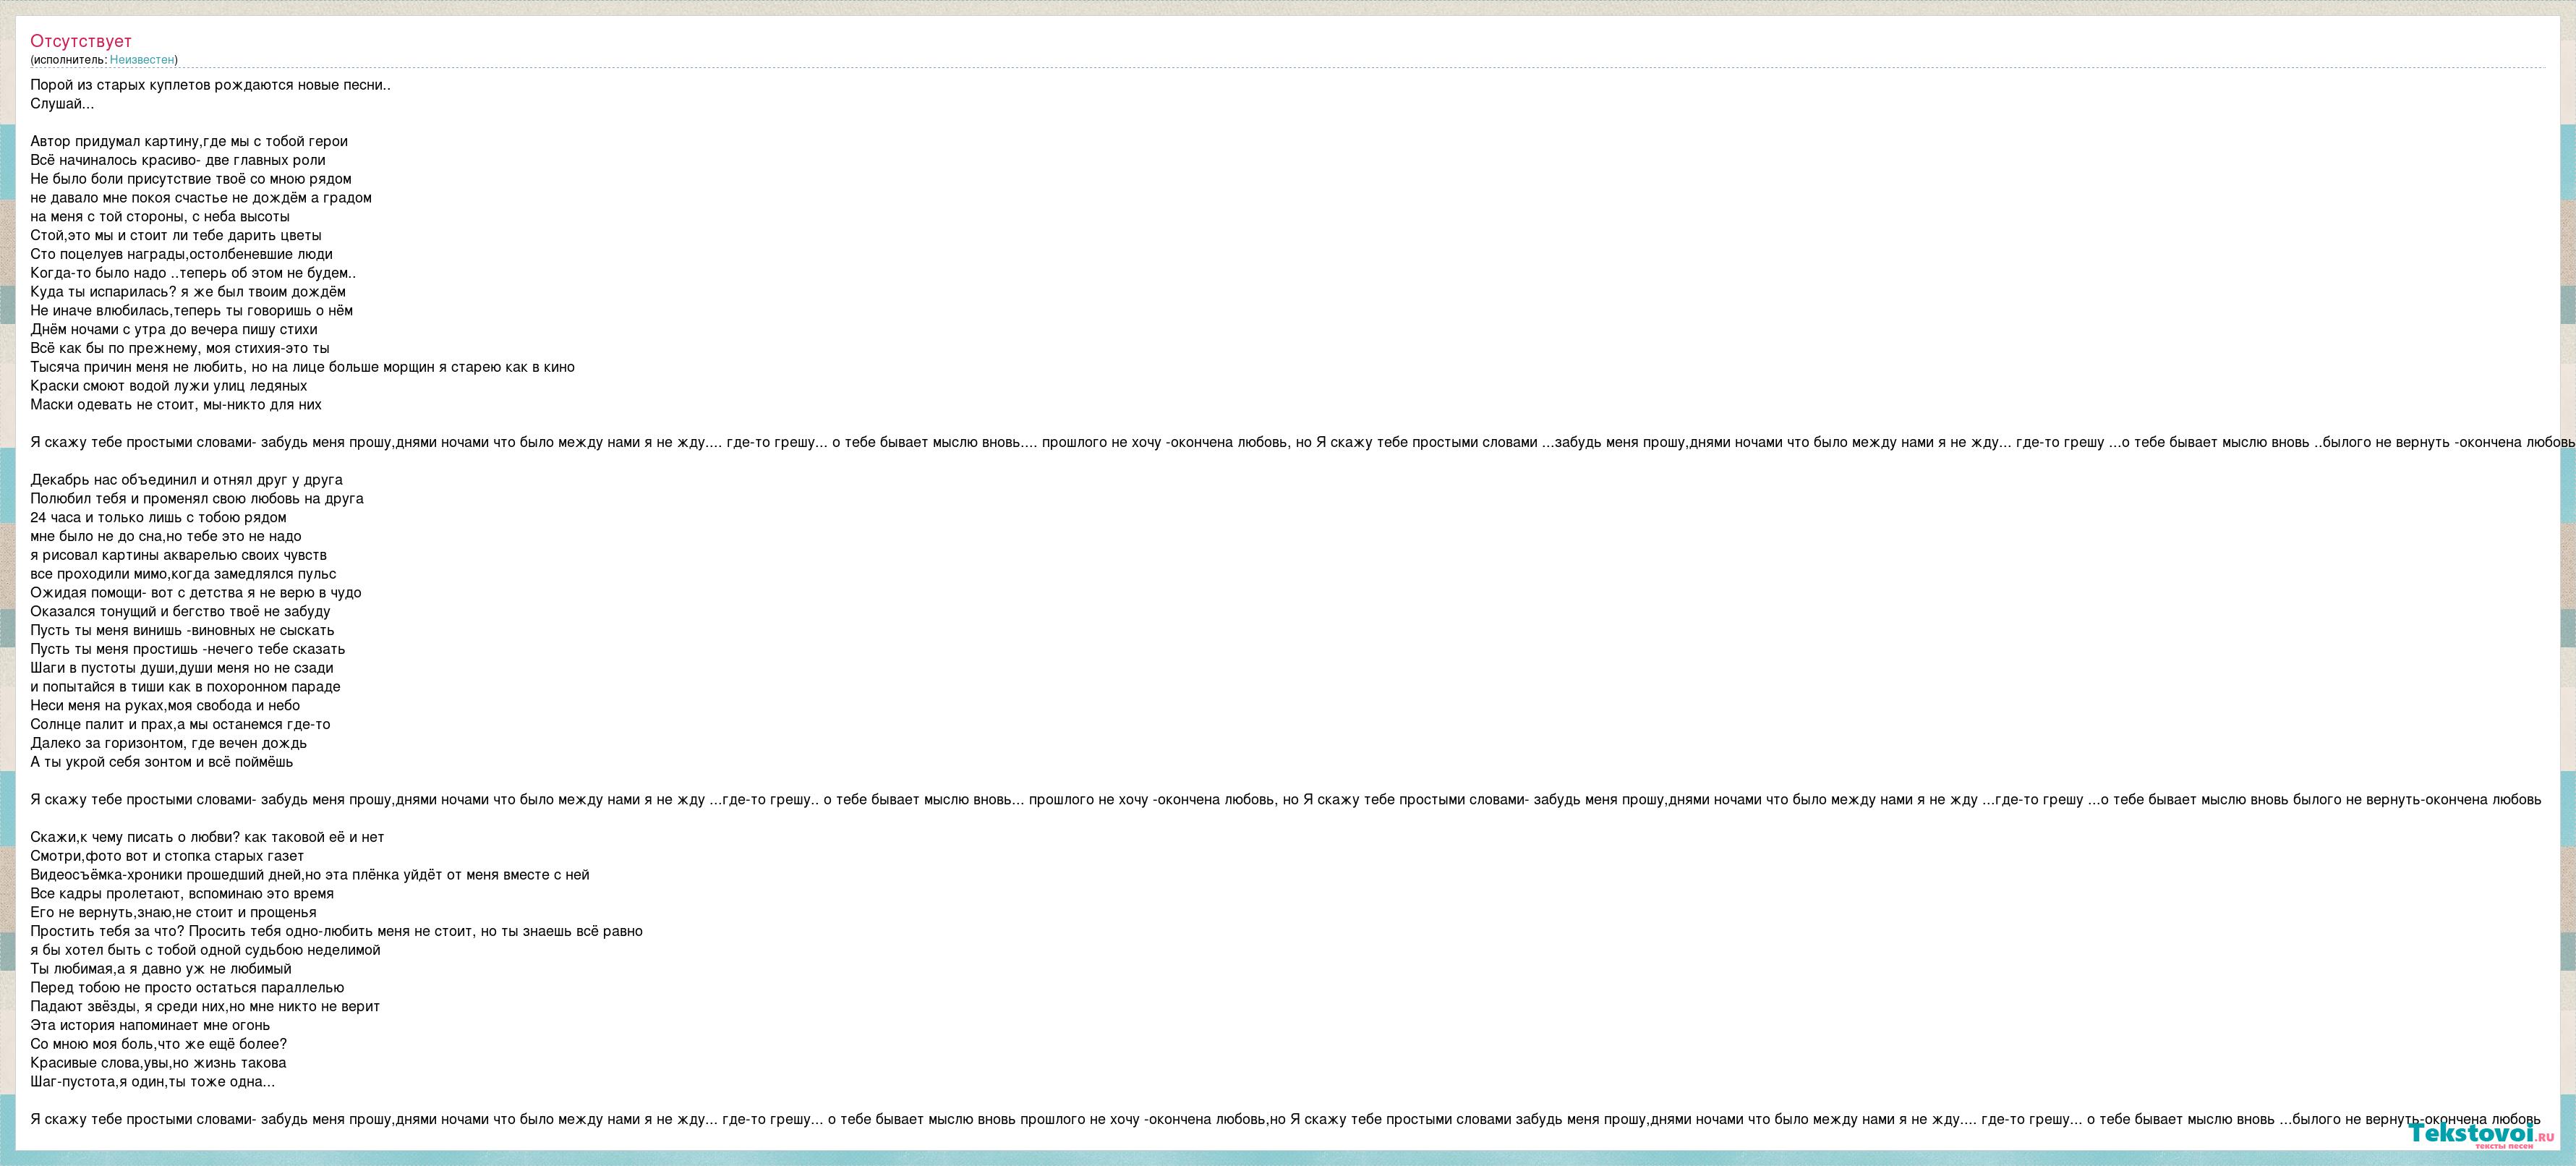Click the line 'Его не вернуть,знаю,не стоит и прощенья'
The height and width of the screenshot is (1166, 2576).
point(173,912)
